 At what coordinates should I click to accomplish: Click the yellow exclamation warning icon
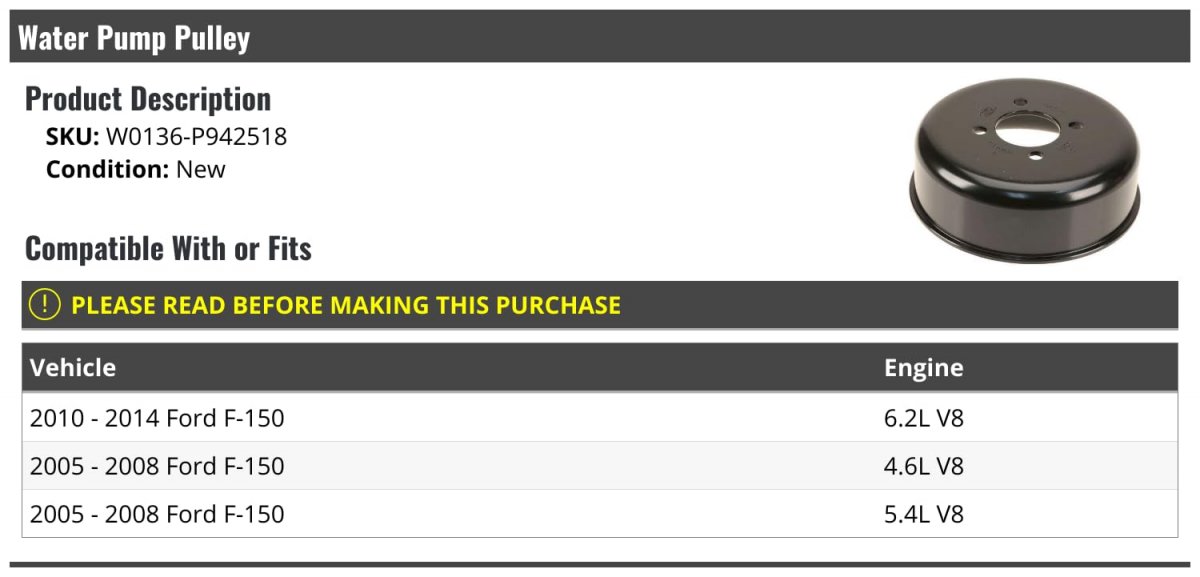(x=45, y=305)
